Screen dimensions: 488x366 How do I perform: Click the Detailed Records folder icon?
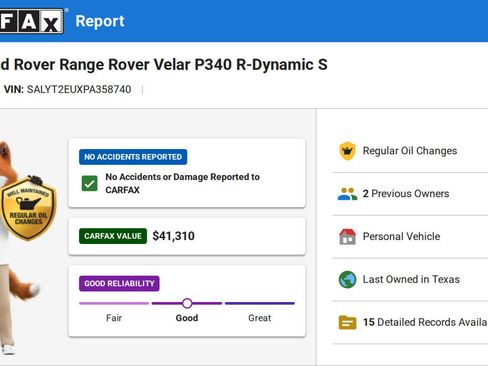click(347, 322)
